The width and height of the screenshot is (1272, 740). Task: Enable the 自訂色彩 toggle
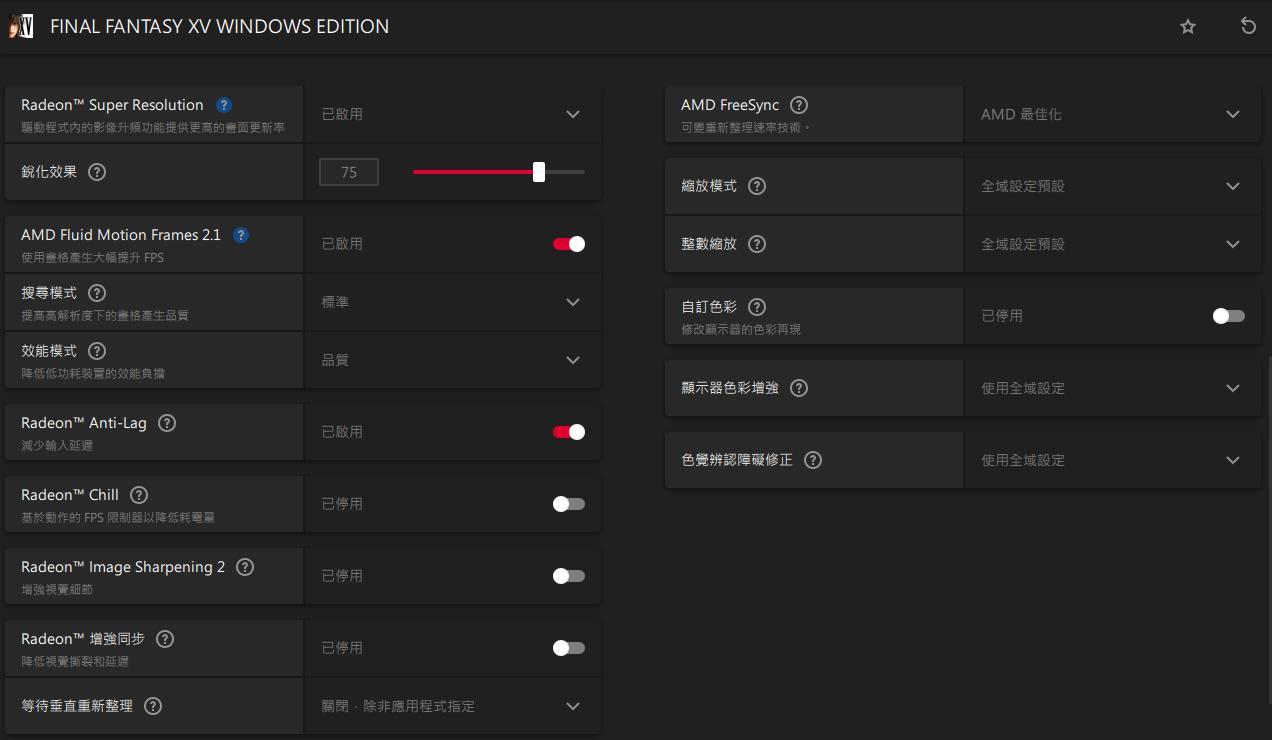tap(1229, 316)
